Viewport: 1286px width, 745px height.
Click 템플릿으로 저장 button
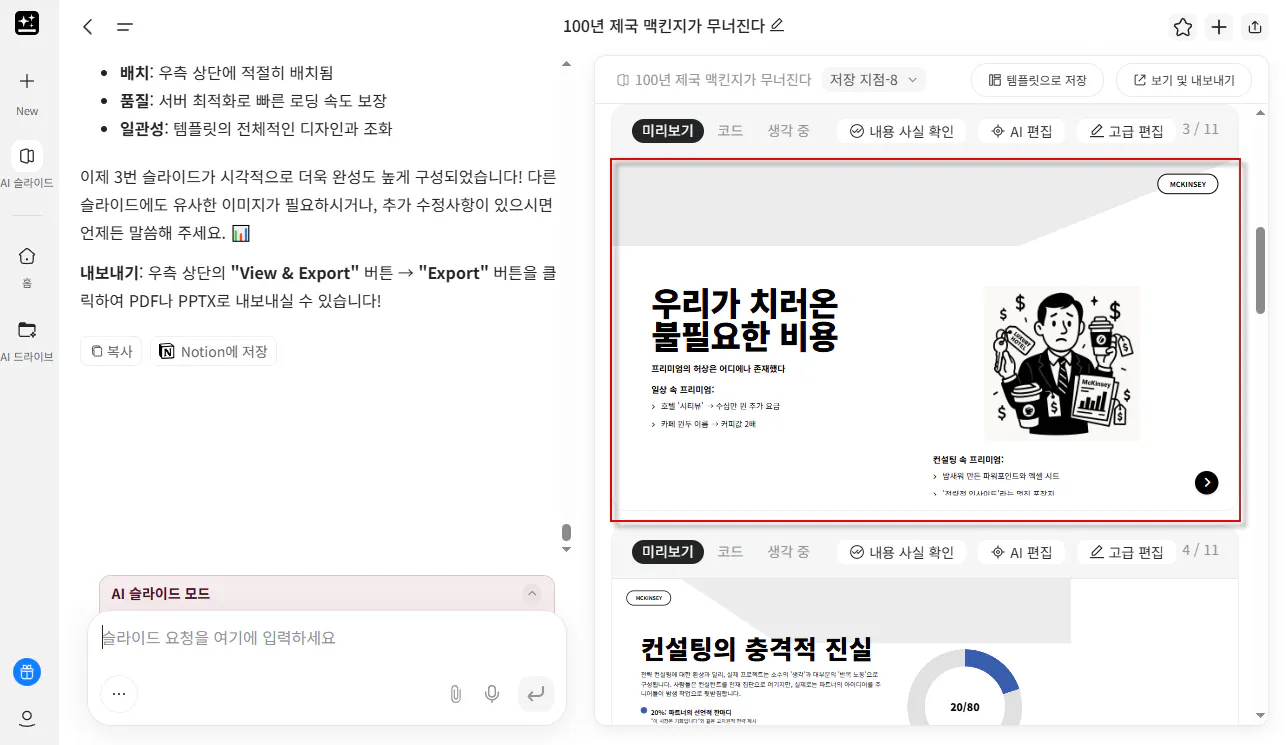(x=1037, y=80)
